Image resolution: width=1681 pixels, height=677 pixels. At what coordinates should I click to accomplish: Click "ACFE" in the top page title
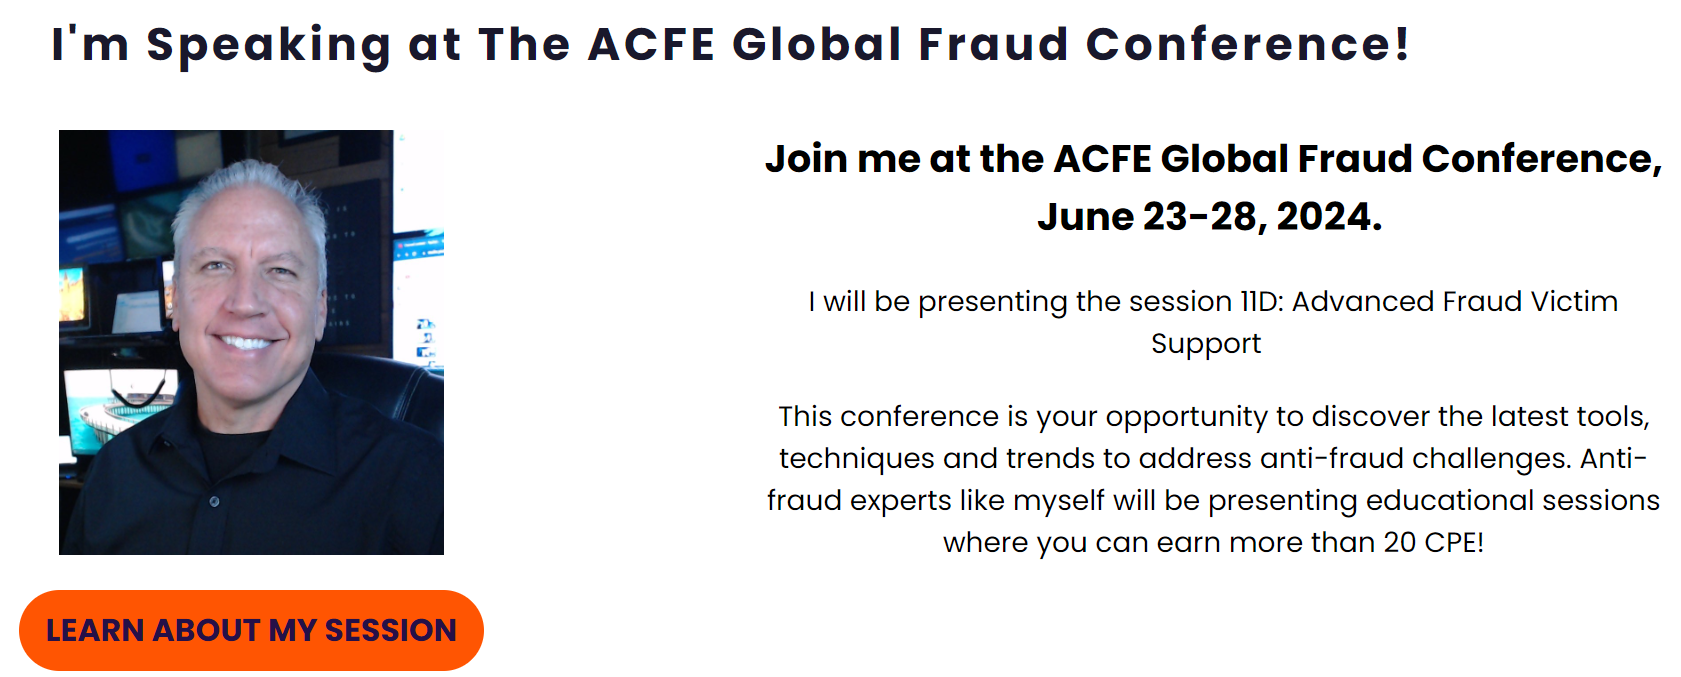(651, 45)
